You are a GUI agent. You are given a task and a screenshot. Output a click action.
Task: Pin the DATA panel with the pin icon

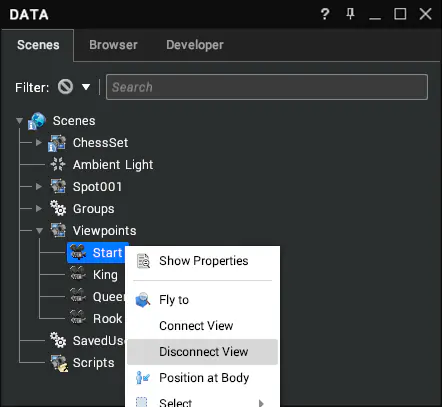point(350,14)
